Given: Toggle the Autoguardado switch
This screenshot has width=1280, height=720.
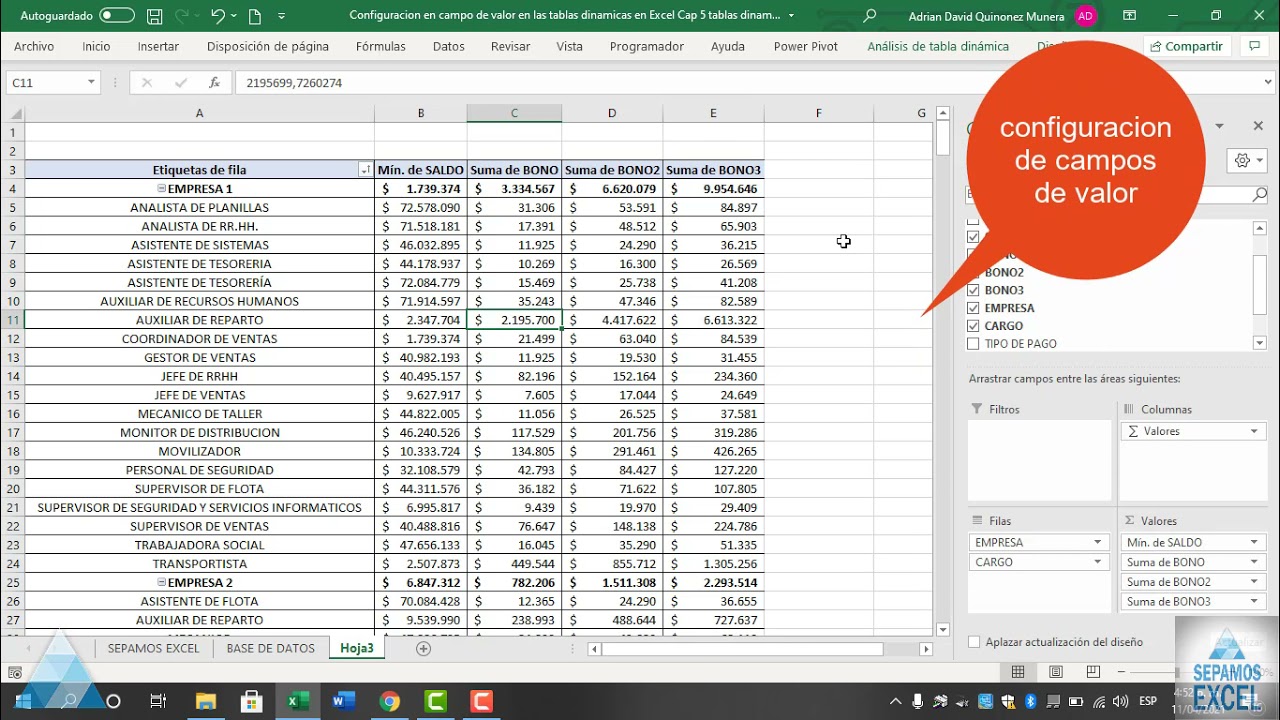Looking at the screenshot, I should click(117, 16).
